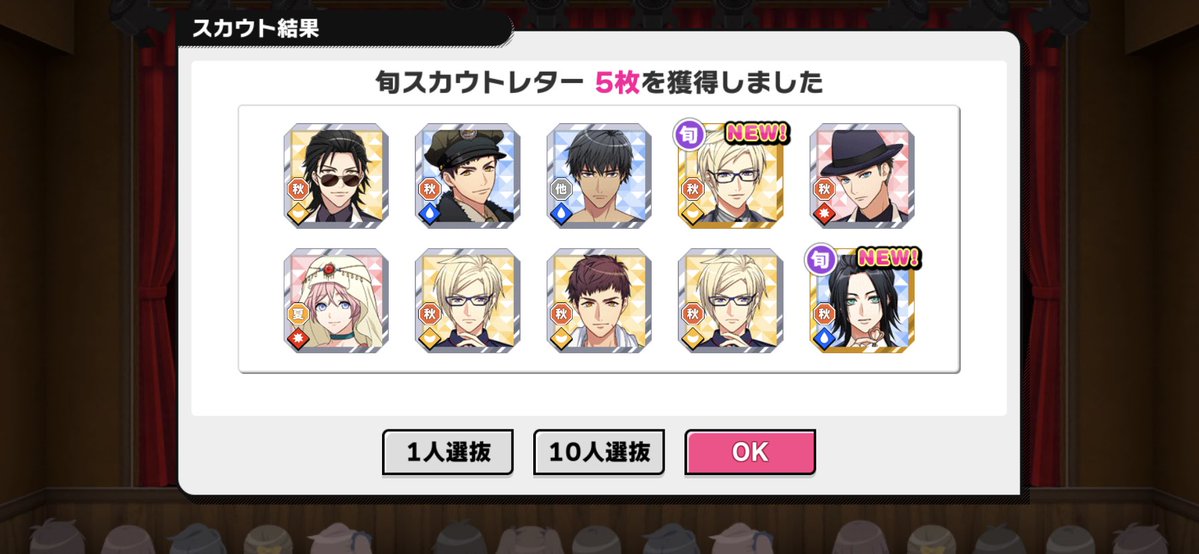Click the 夏 season icon on veil card
This screenshot has width=1199, height=554.
pos(298,314)
